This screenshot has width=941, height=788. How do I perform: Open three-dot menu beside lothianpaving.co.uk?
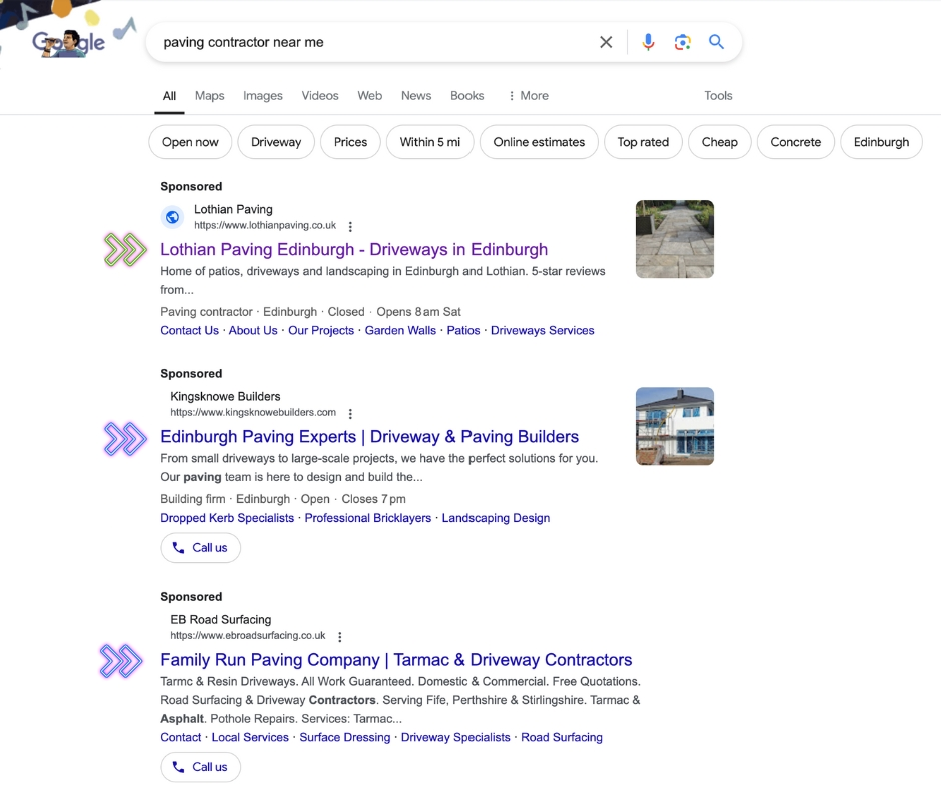[x=350, y=226]
